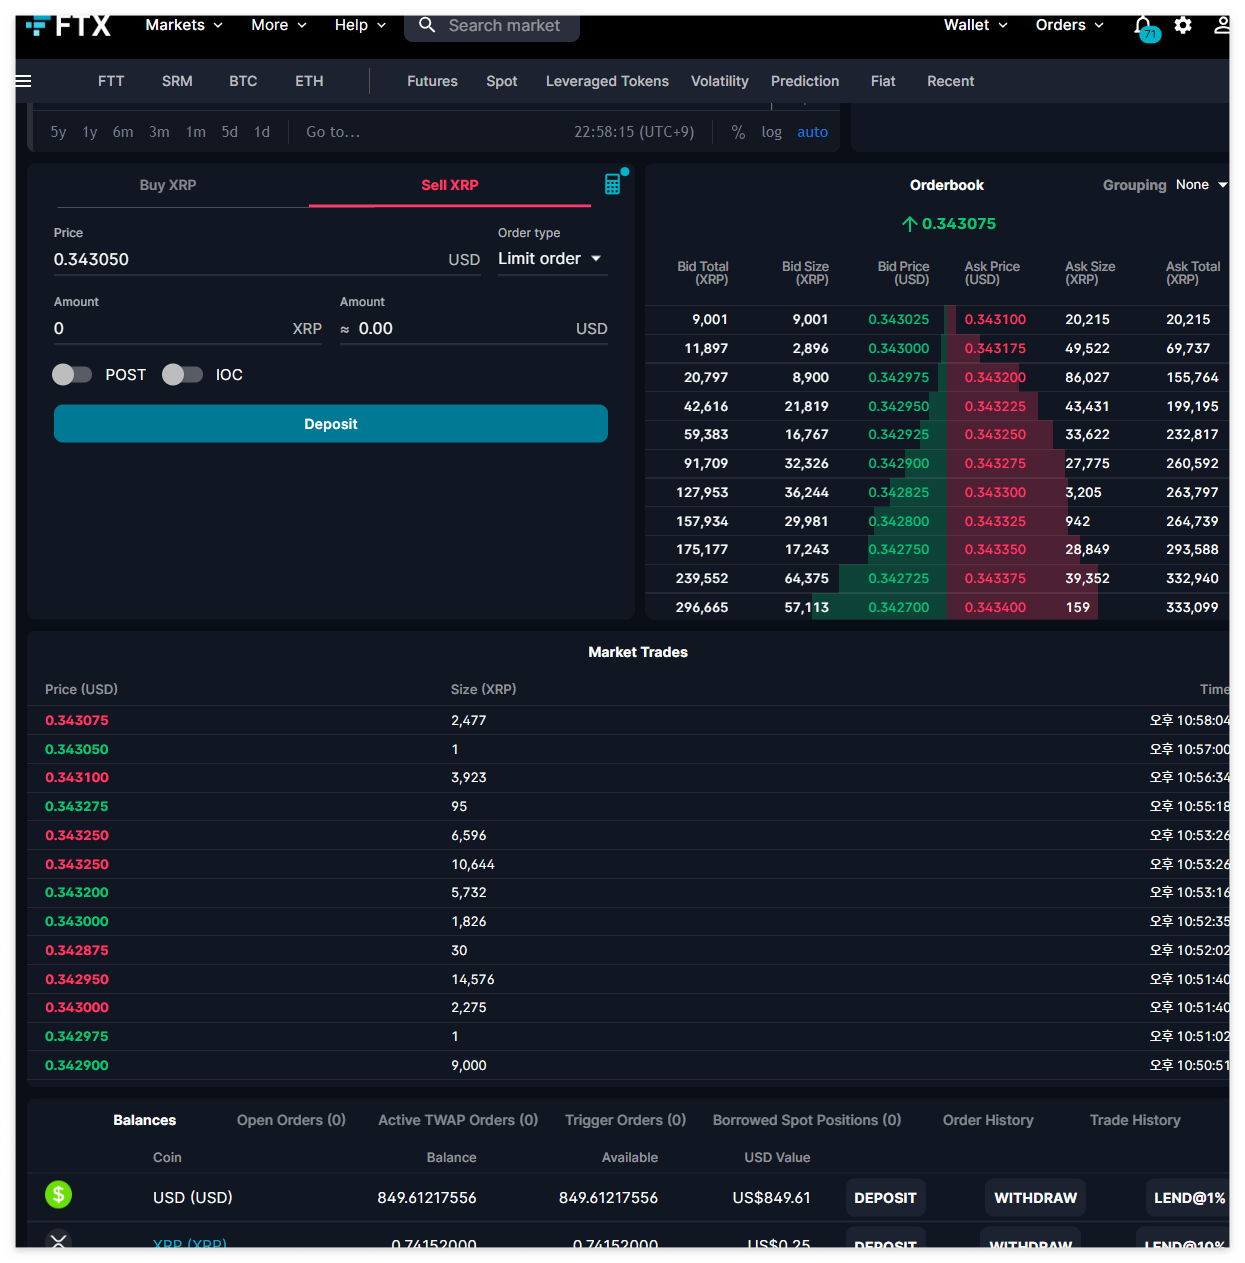Open the Futures markets tab

432,81
